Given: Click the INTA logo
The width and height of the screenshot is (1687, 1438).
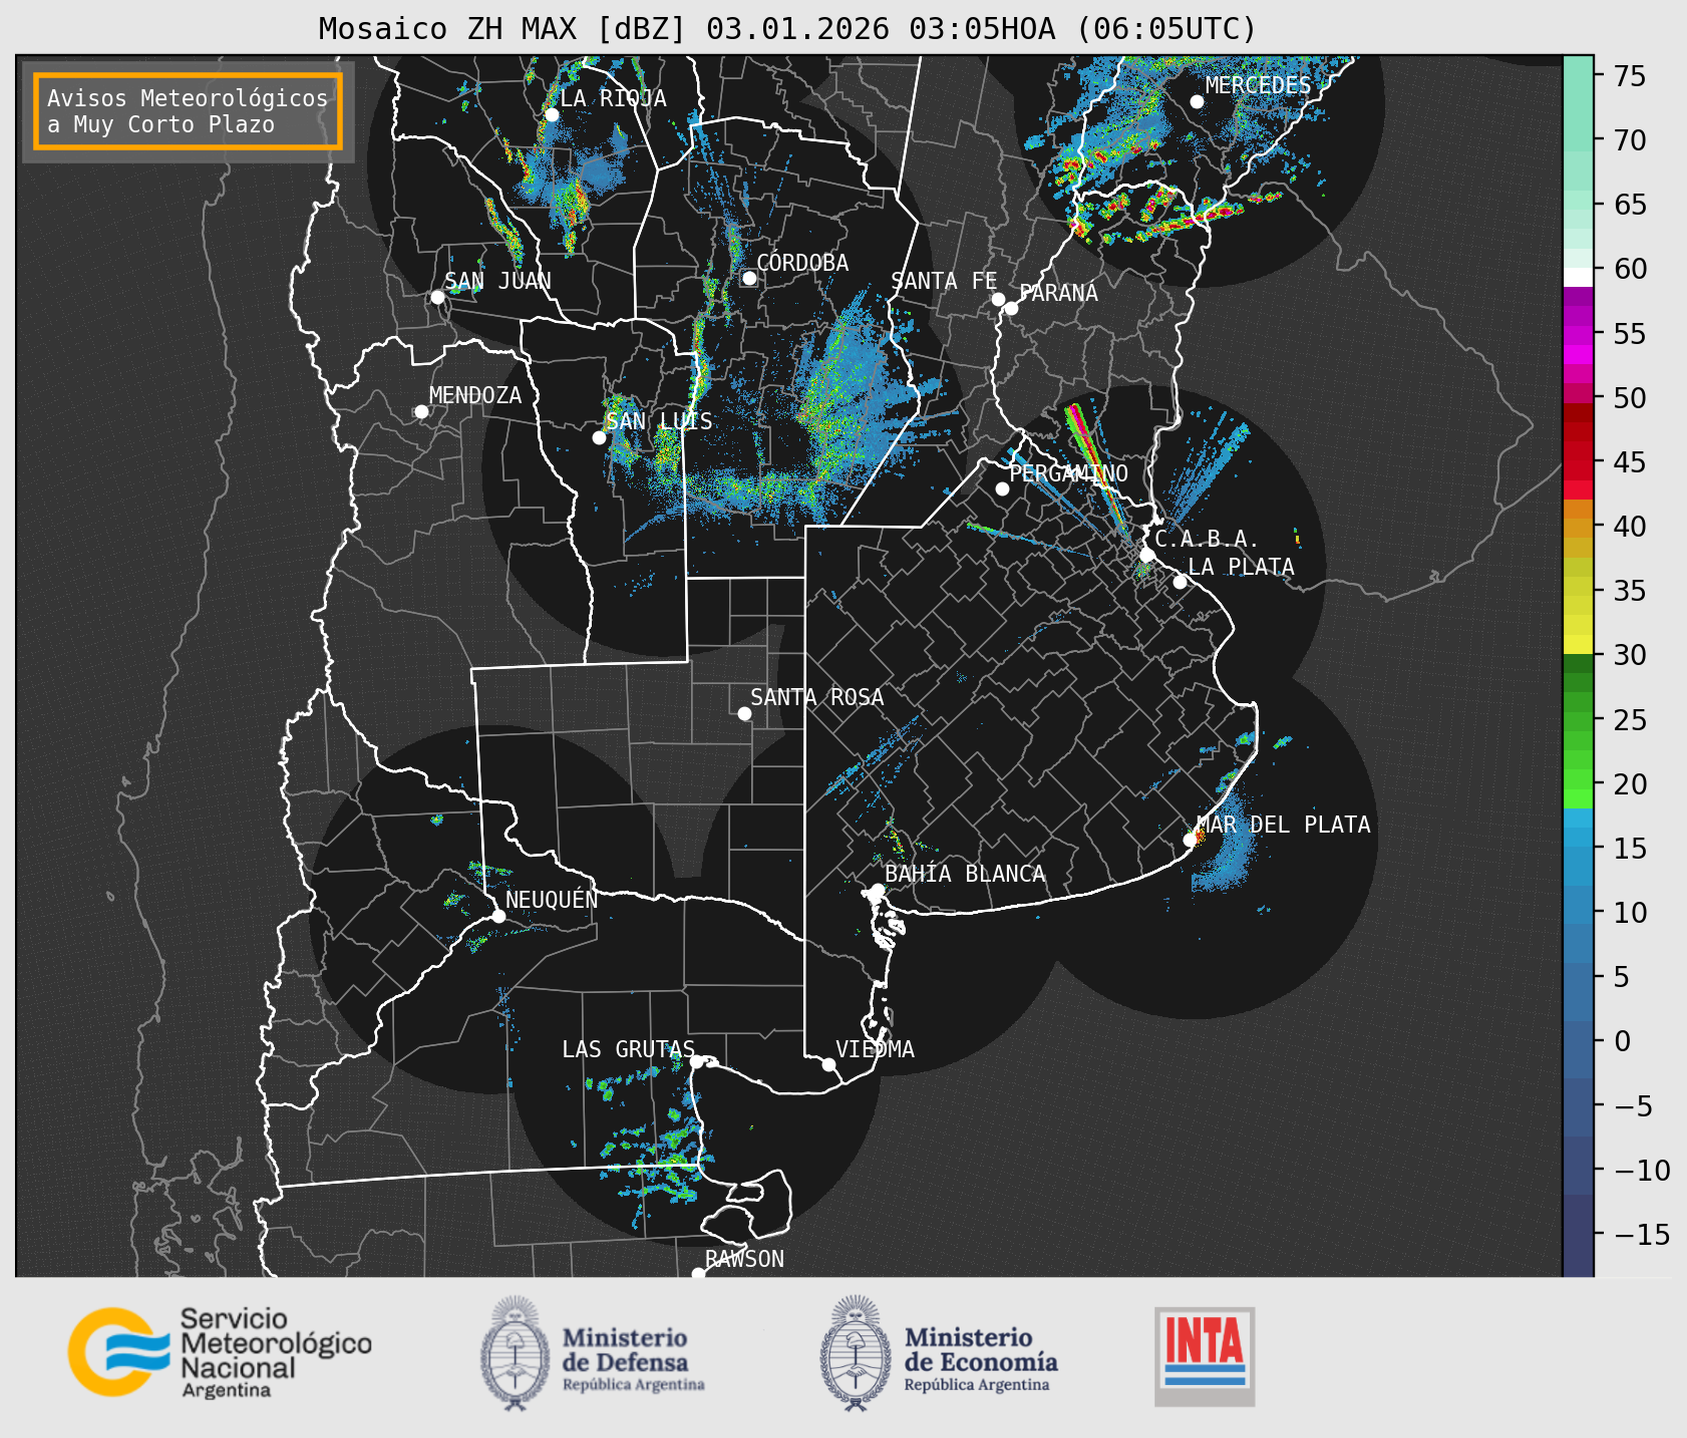Looking at the screenshot, I should click(1205, 1356).
